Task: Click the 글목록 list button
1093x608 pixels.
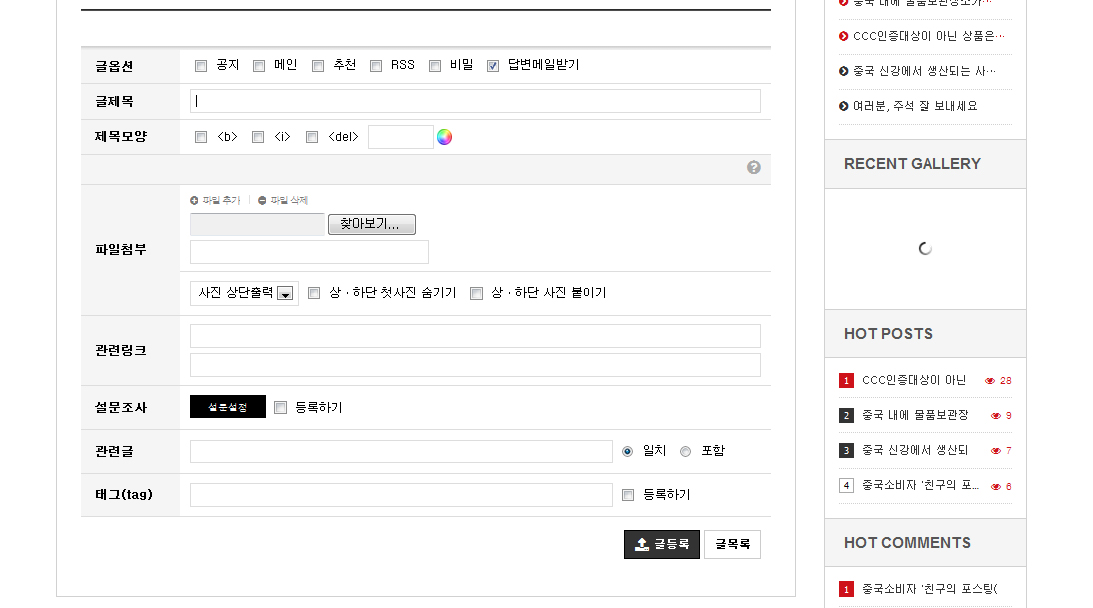Action: [x=733, y=545]
